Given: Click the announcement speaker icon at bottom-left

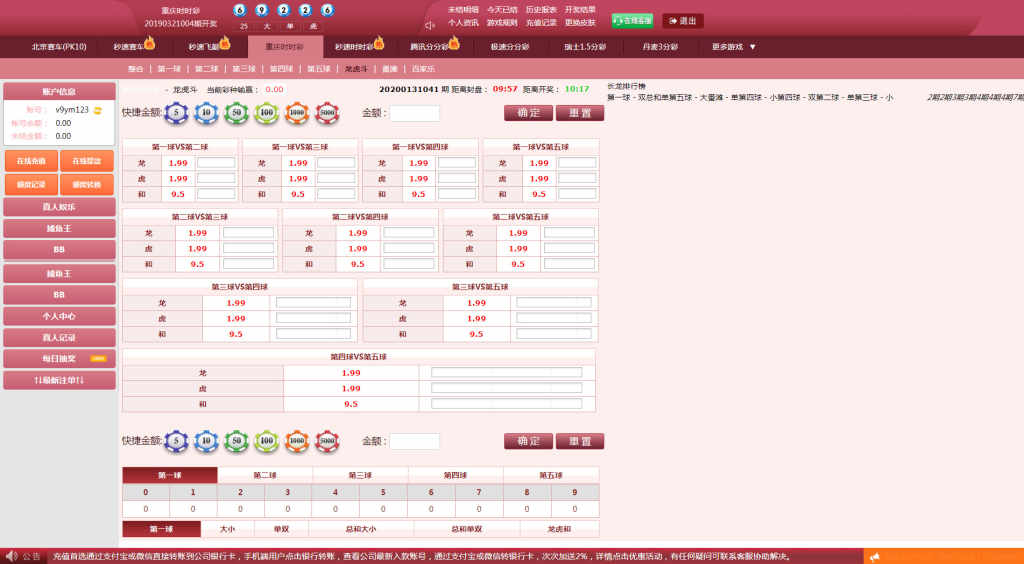Looking at the screenshot, I should [11, 556].
